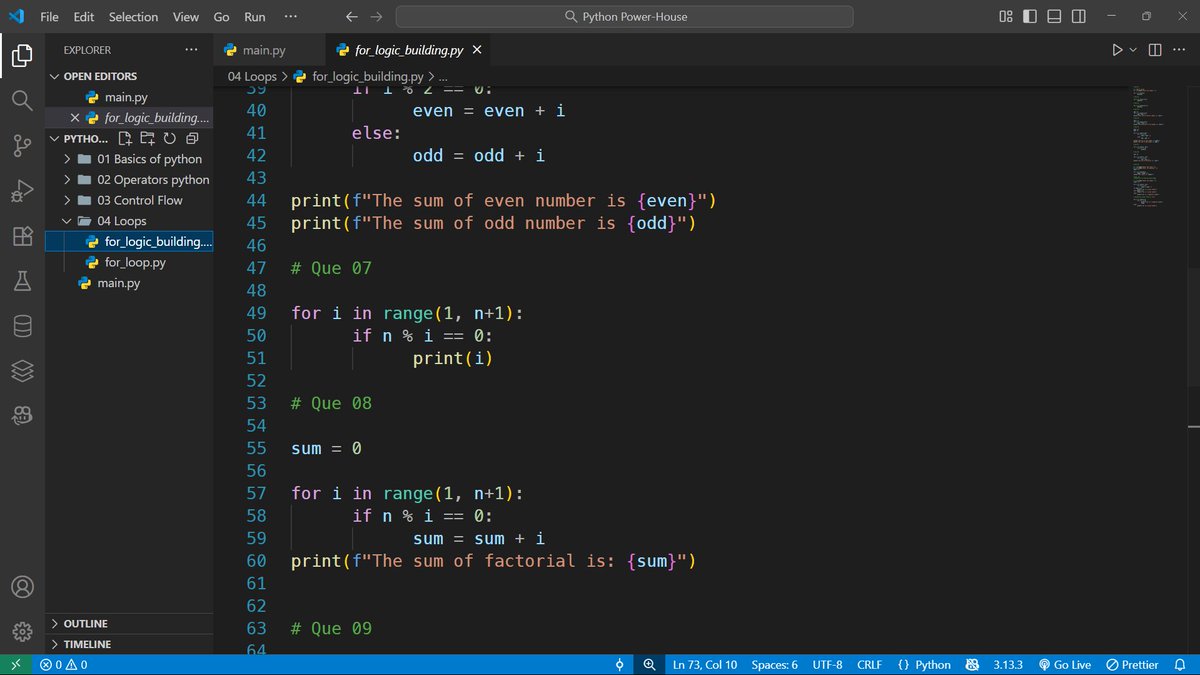Collapse all folders in explorer

[x=192, y=139]
